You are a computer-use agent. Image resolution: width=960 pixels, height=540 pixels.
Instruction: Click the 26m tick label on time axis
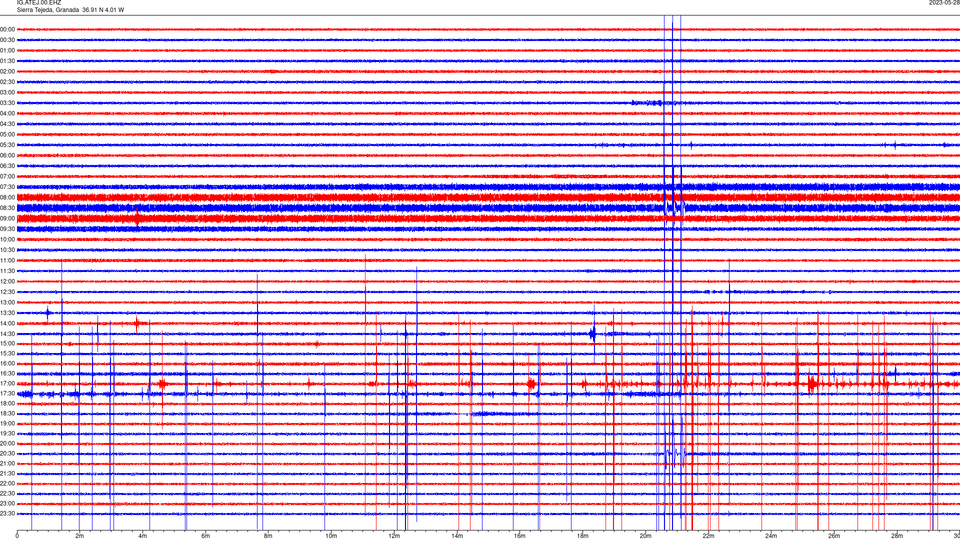(834, 536)
